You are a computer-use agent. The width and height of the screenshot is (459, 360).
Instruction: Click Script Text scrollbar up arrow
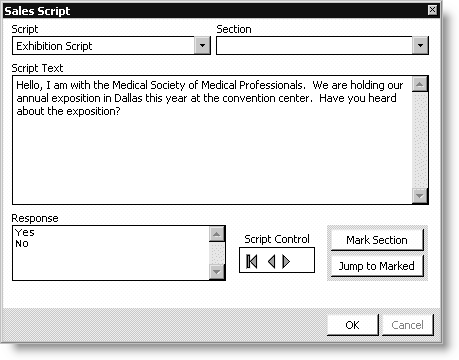pos(420,84)
